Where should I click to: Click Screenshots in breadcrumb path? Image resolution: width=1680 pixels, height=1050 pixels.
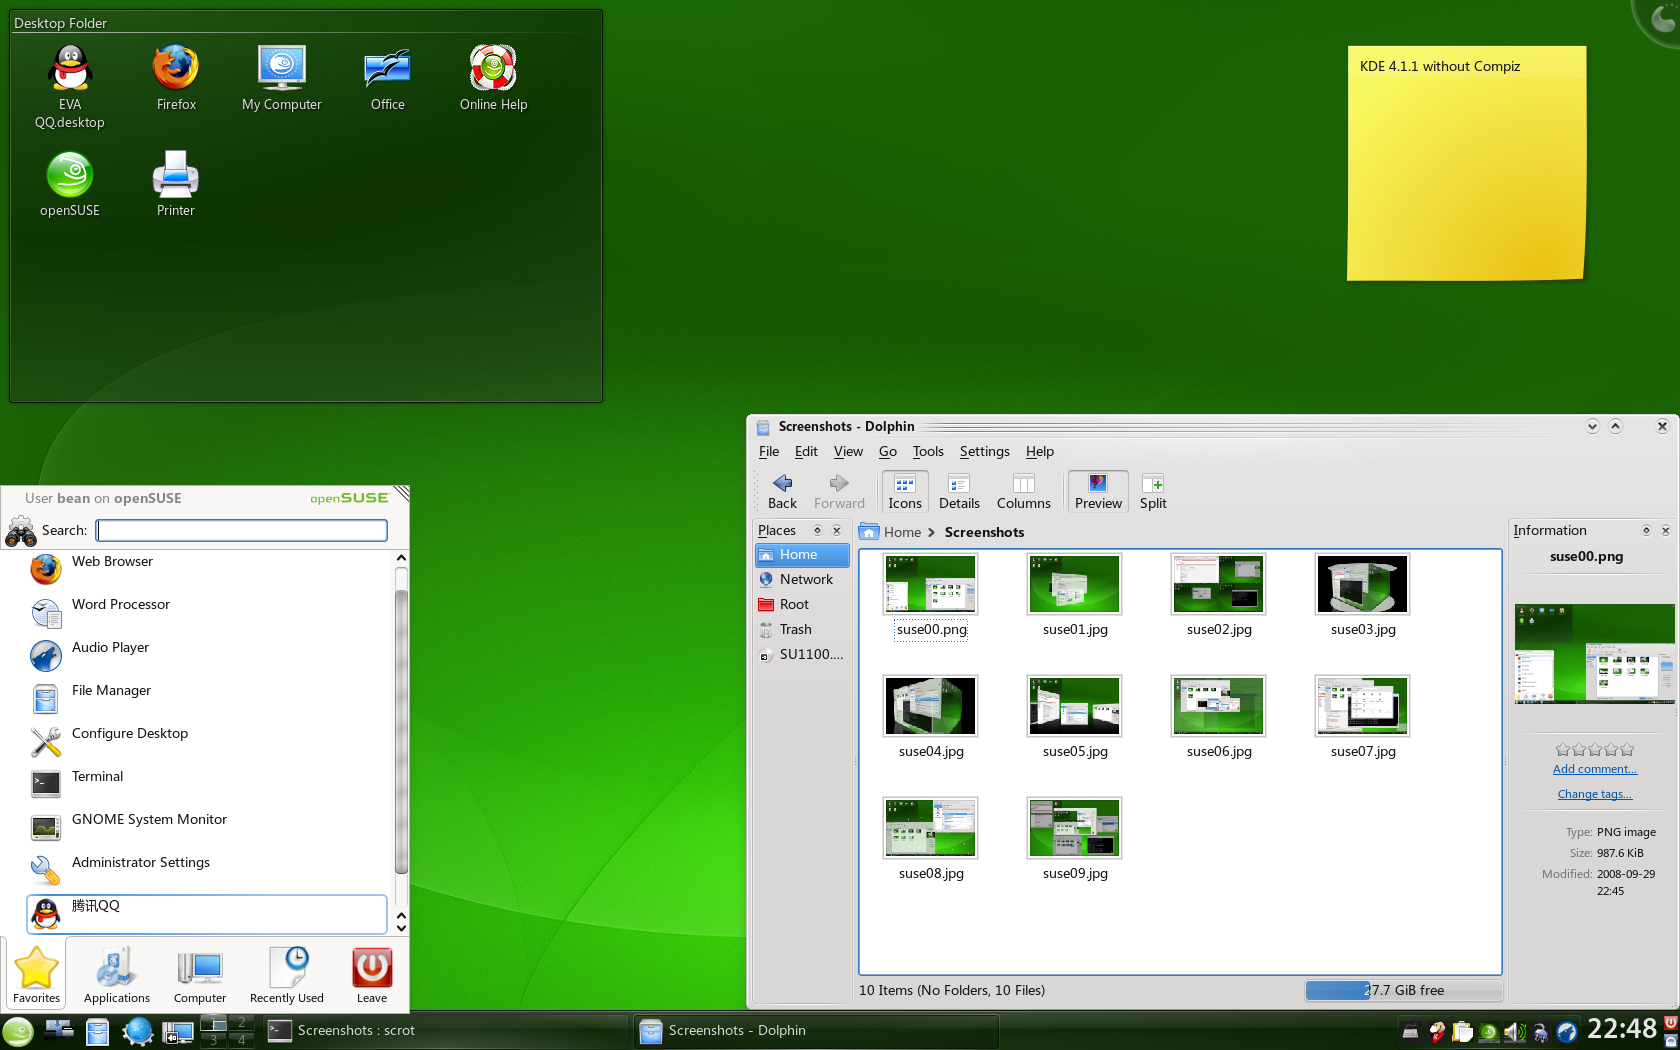(x=984, y=533)
